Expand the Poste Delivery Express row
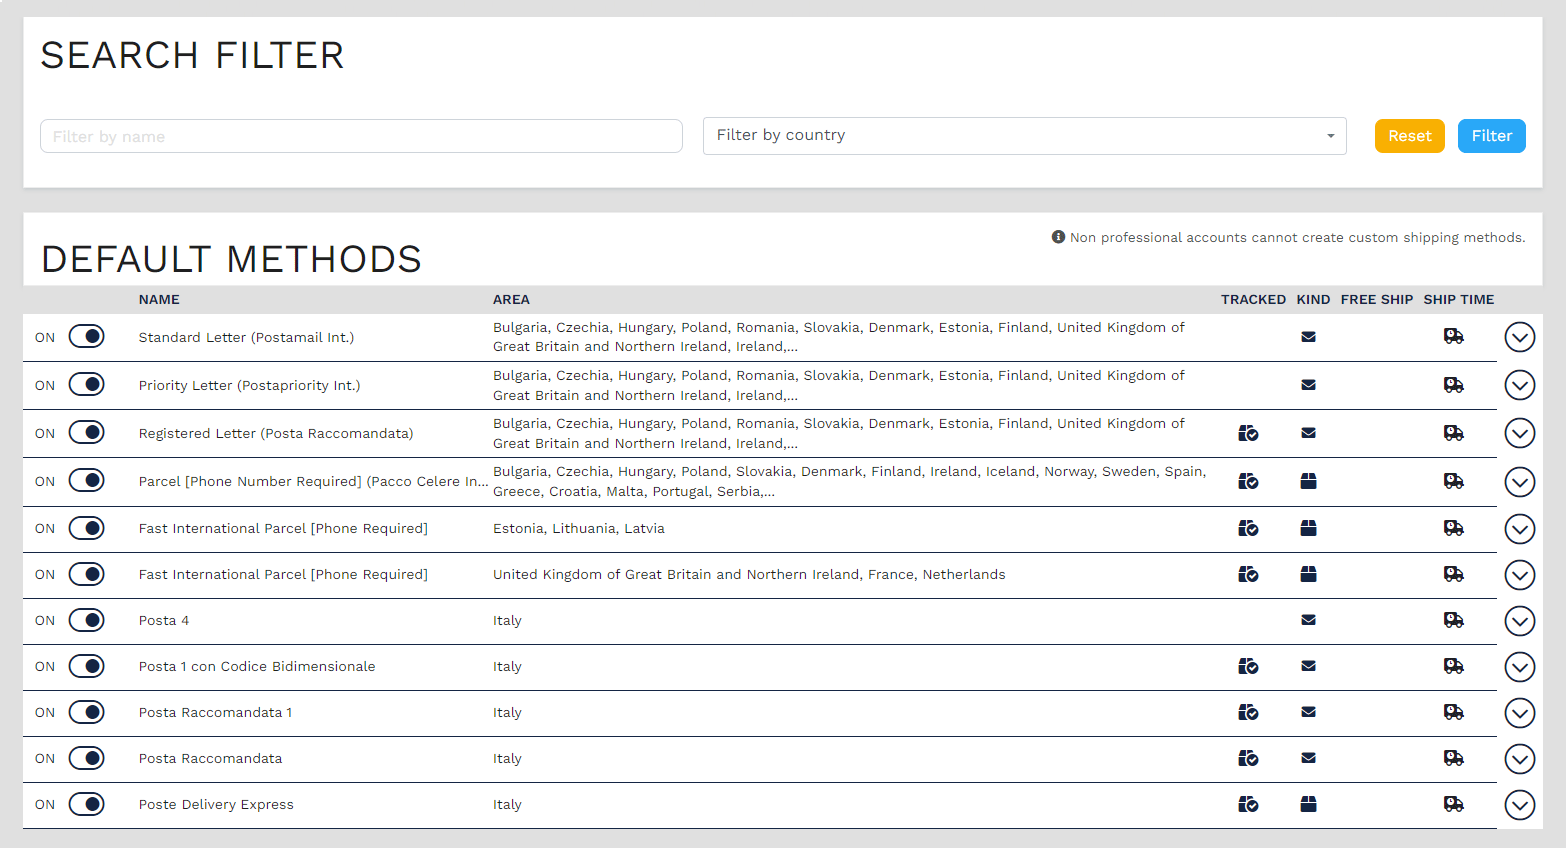 [x=1520, y=805]
